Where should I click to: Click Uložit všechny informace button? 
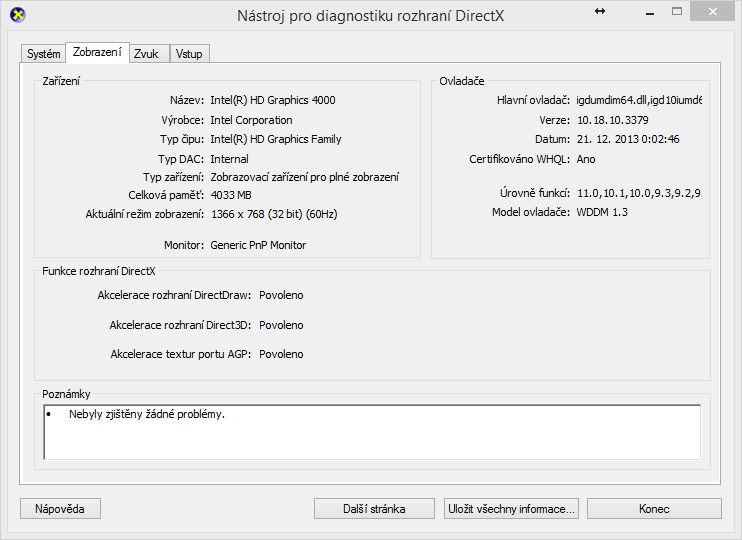pyautogui.click(x=511, y=509)
